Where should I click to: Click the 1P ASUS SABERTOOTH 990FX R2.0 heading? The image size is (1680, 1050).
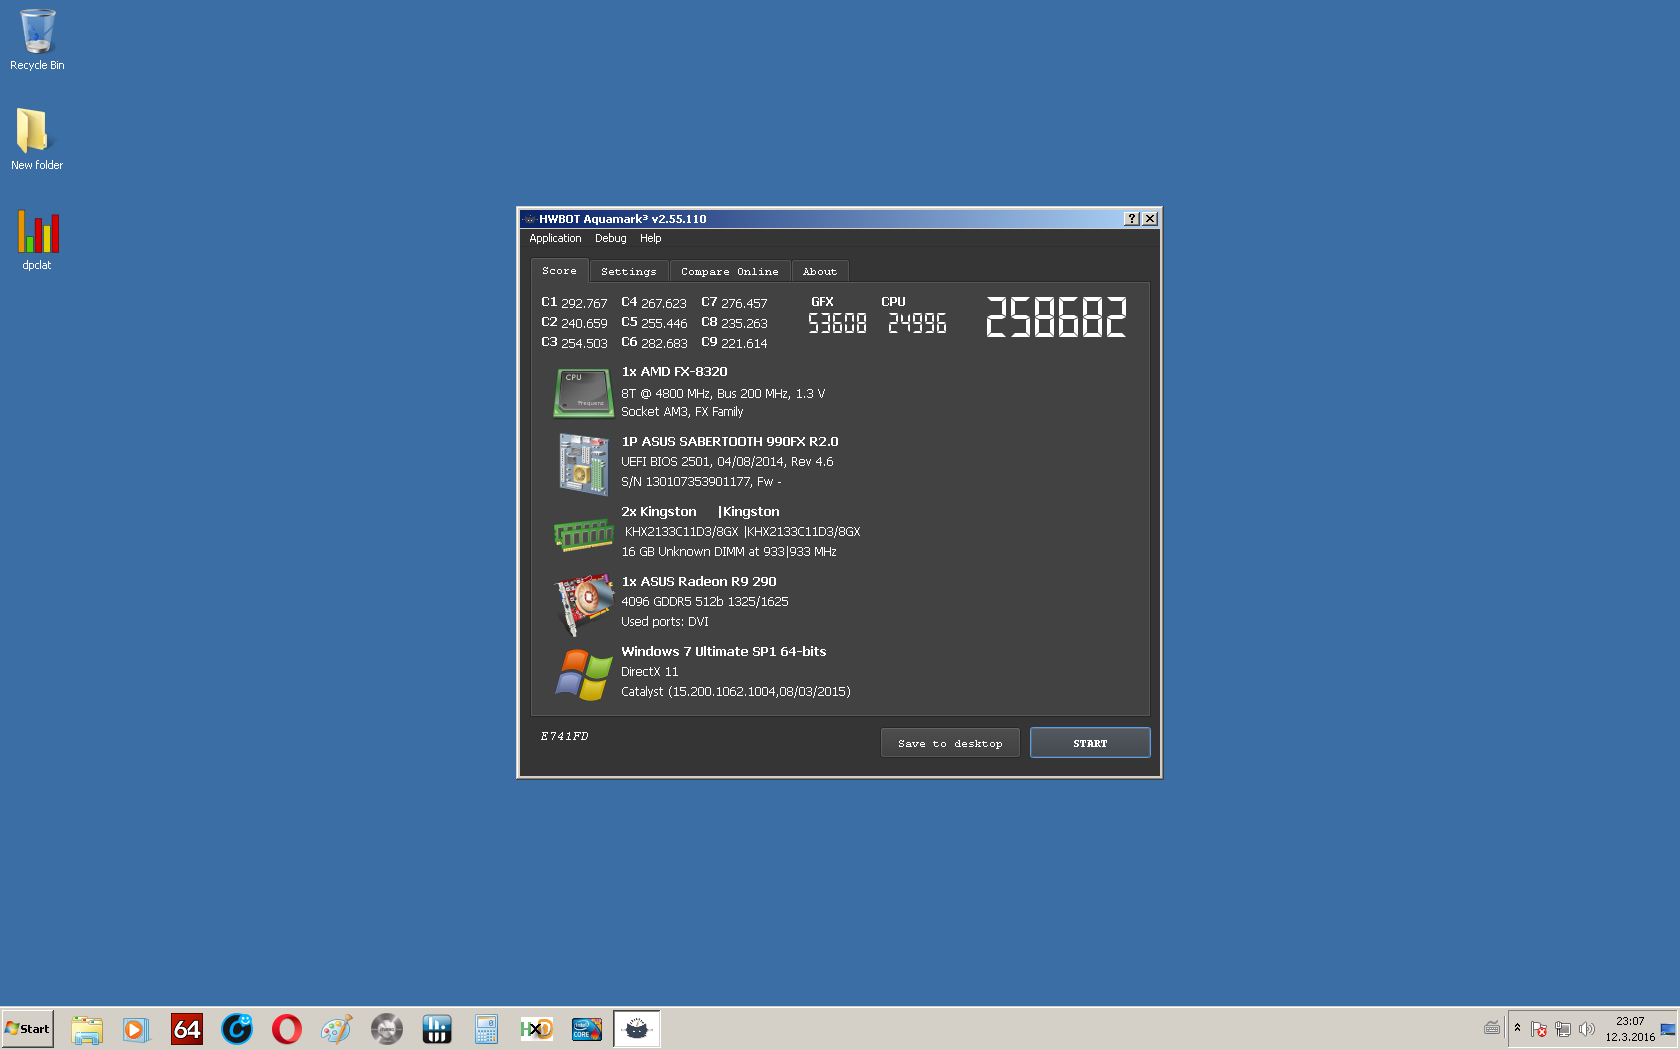click(730, 441)
